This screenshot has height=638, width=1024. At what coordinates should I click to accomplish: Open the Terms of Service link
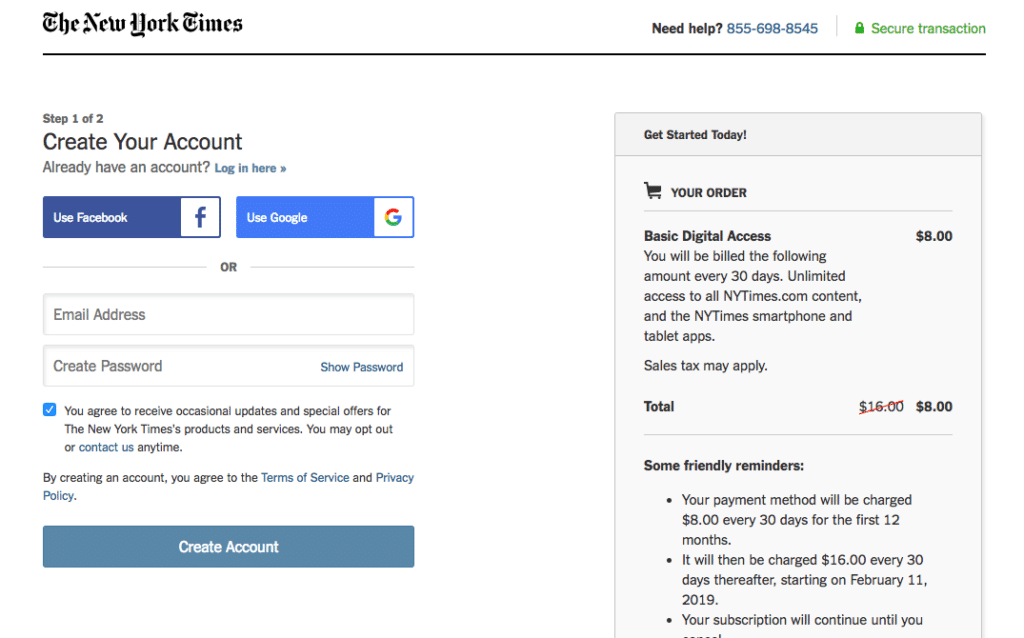[305, 478]
